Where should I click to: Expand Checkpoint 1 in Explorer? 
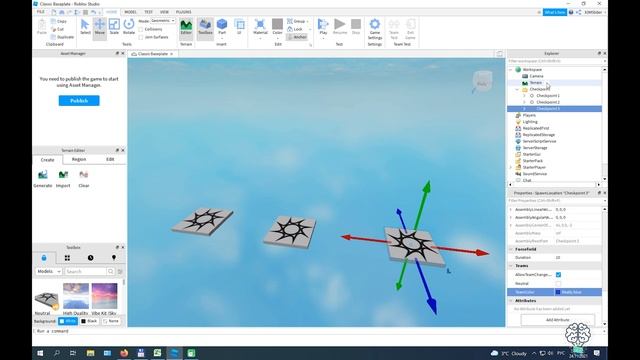click(x=524, y=96)
